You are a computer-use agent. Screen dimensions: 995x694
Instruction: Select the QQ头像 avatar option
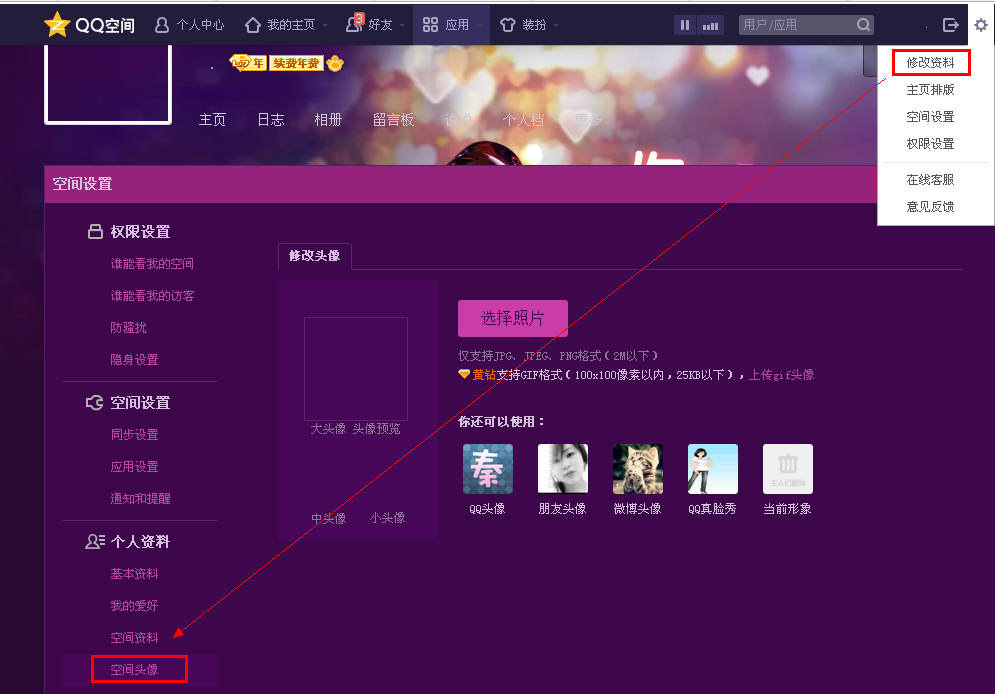[x=487, y=468]
